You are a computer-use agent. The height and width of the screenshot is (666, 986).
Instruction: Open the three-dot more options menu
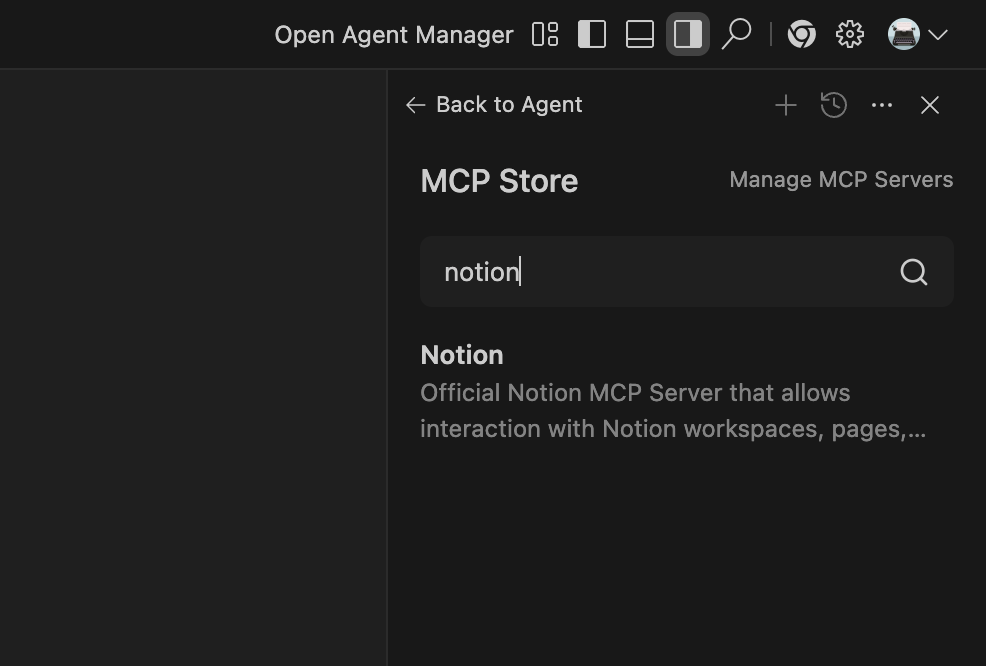click(x=882, y=105)
